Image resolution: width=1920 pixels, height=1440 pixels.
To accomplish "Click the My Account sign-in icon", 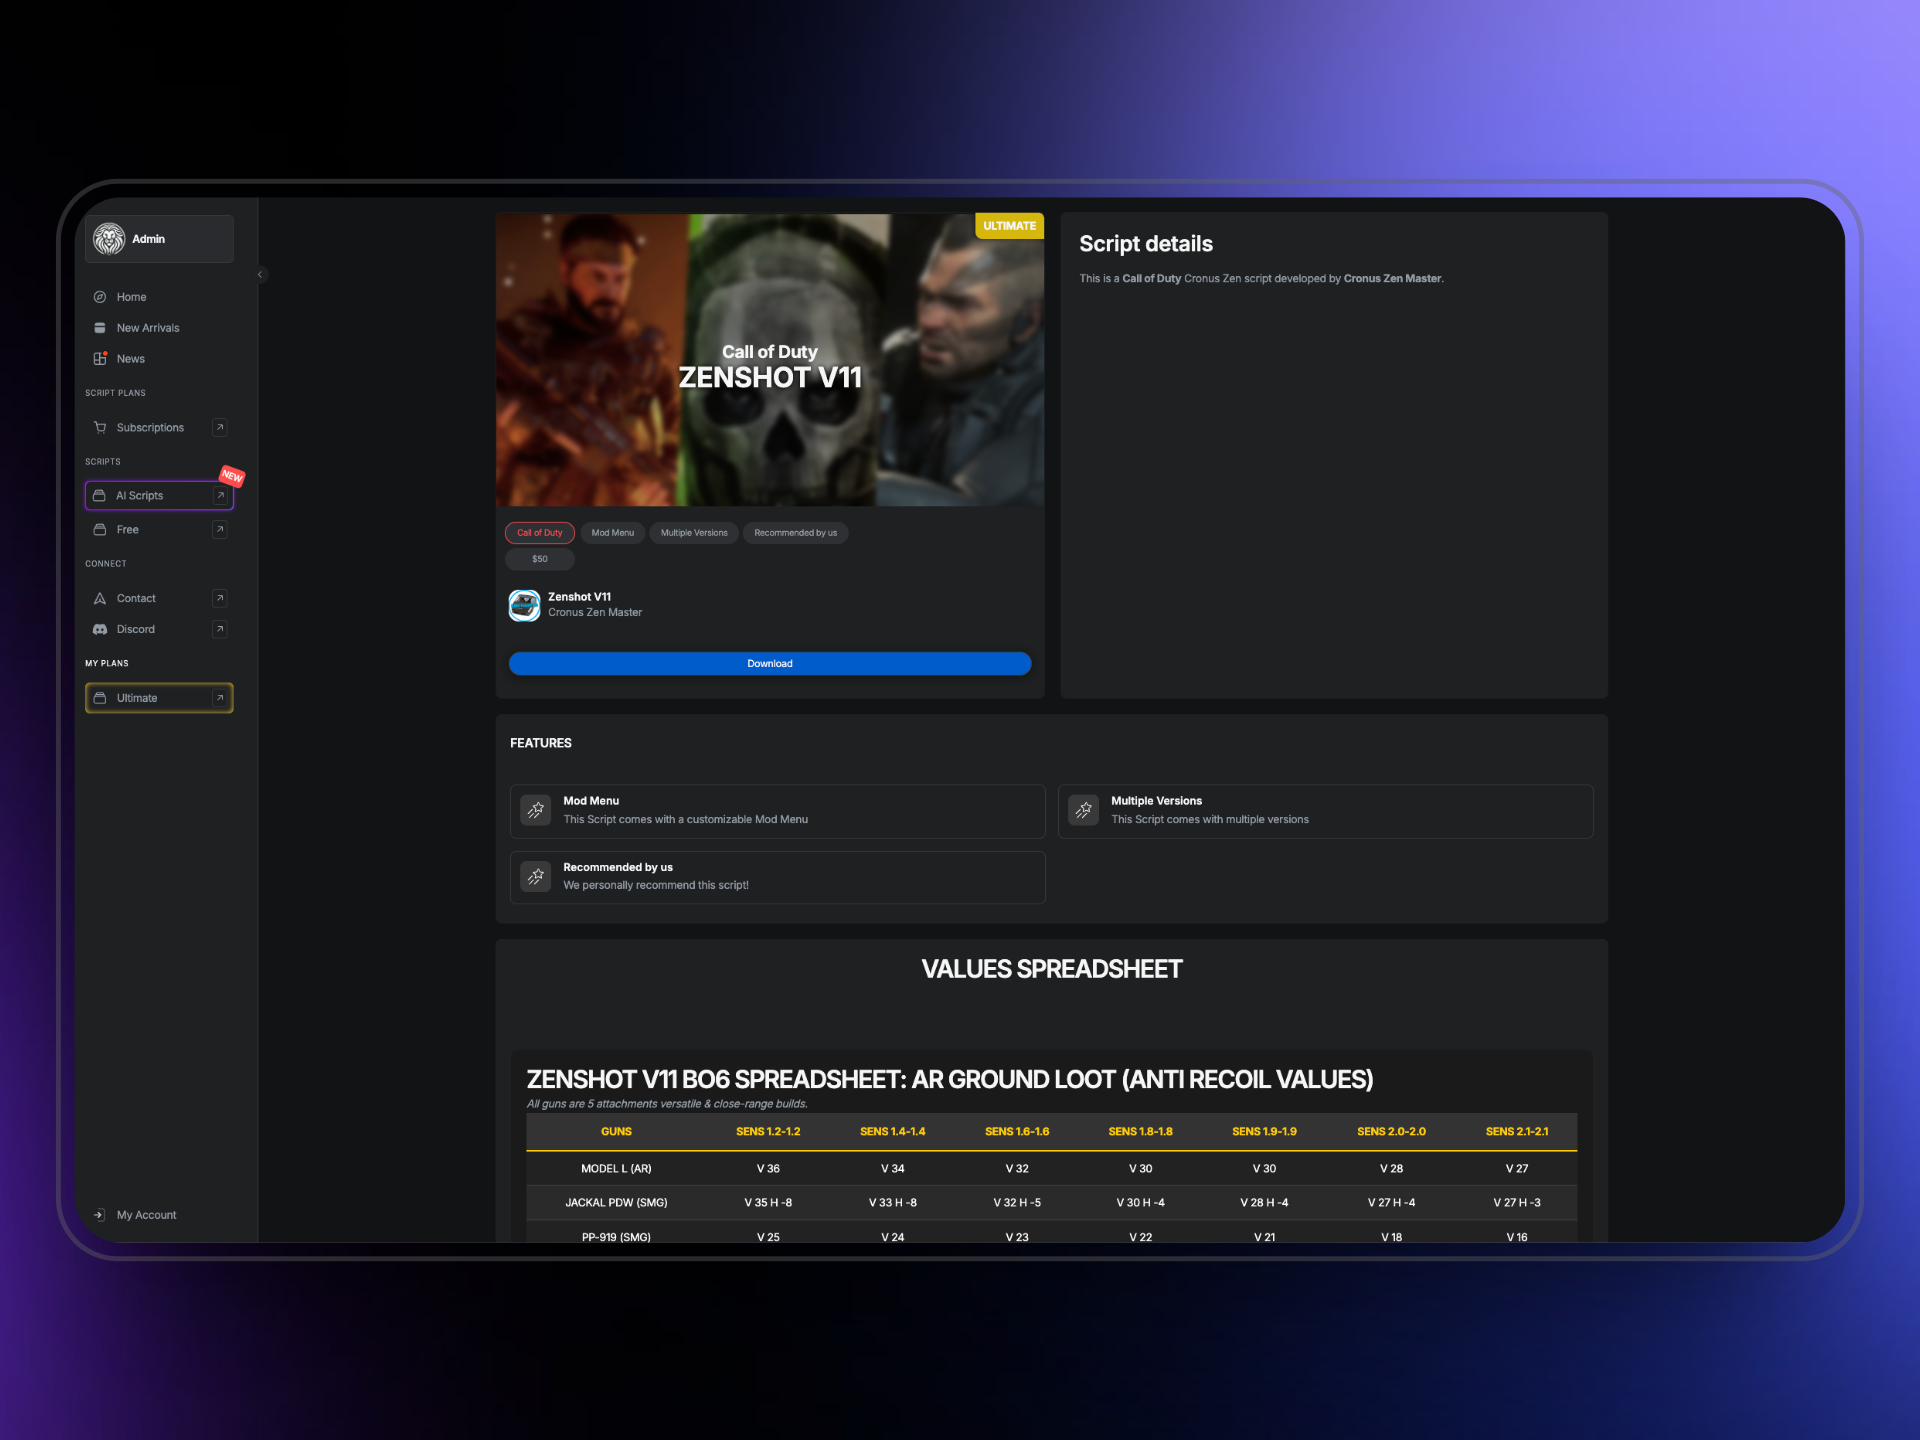I will click(x=99, y=1215).
